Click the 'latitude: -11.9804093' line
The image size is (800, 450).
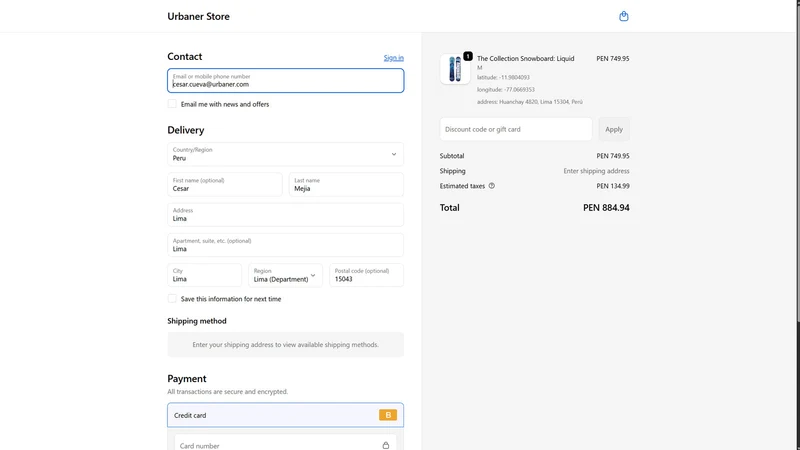[x=503, y=78]
